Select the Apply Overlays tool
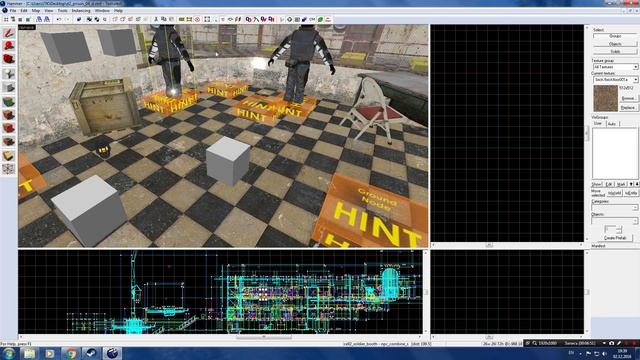The image size is (640, 360). pyautogui.click(x=9, y=142)
